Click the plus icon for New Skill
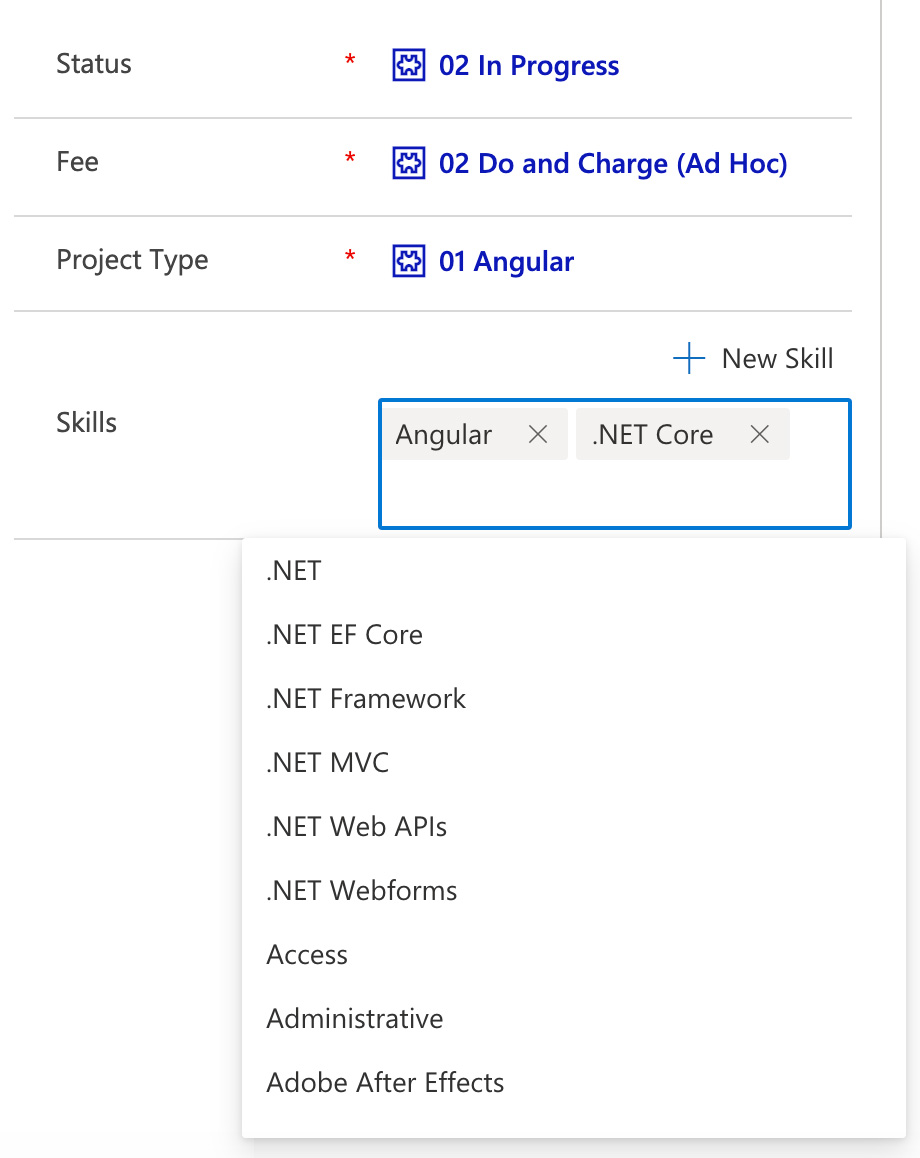 pos(689,358)
